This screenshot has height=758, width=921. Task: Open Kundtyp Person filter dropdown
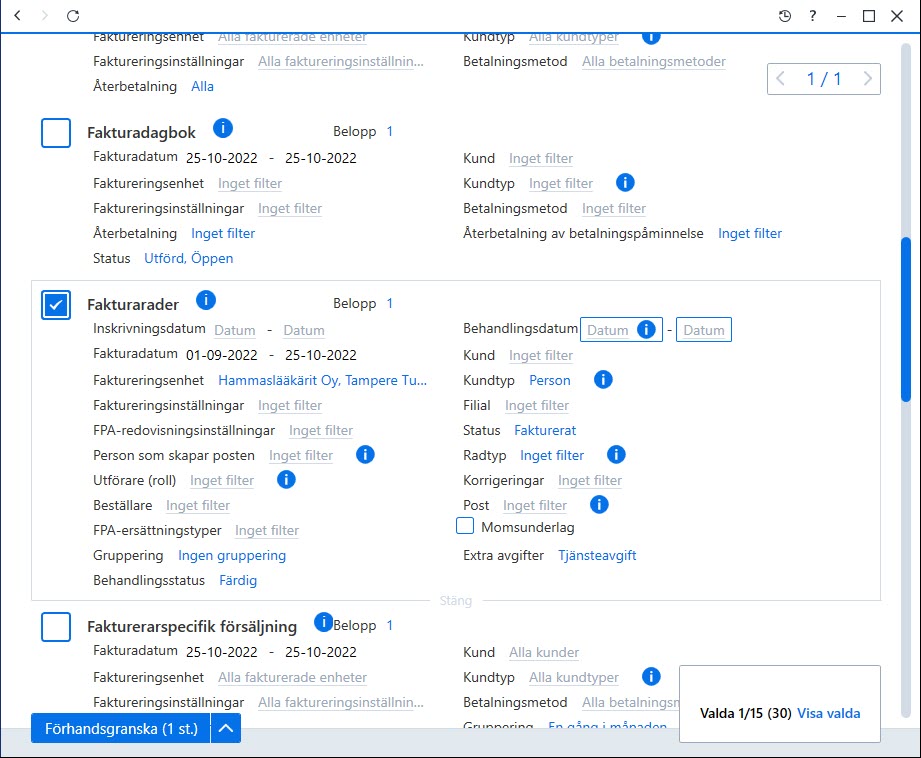tap(550, 380)
